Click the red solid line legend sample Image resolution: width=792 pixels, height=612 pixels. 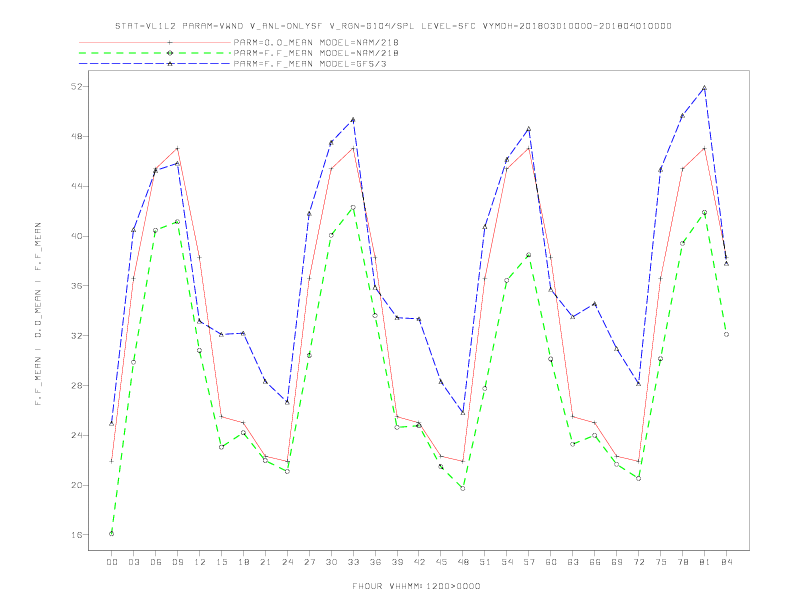tap(155, 42)
